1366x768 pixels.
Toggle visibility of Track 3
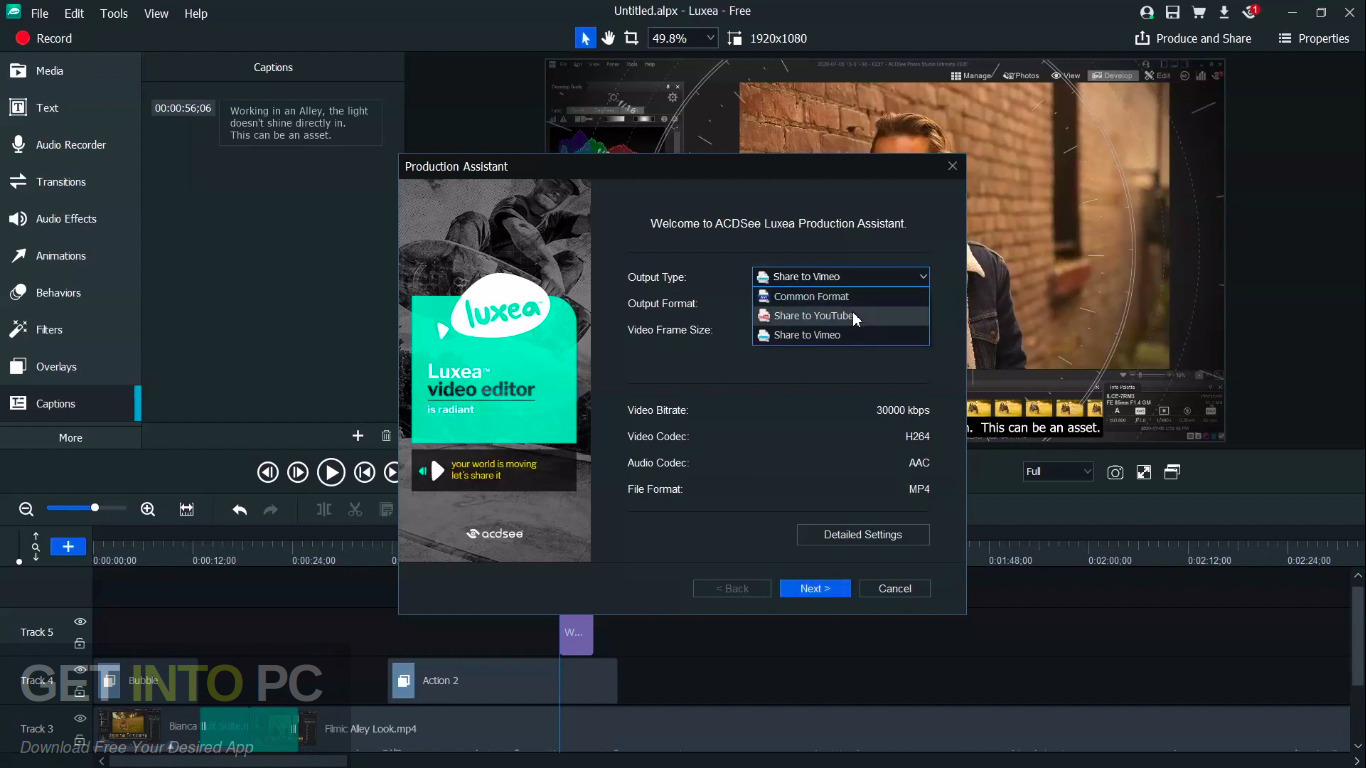pos(79,717)
